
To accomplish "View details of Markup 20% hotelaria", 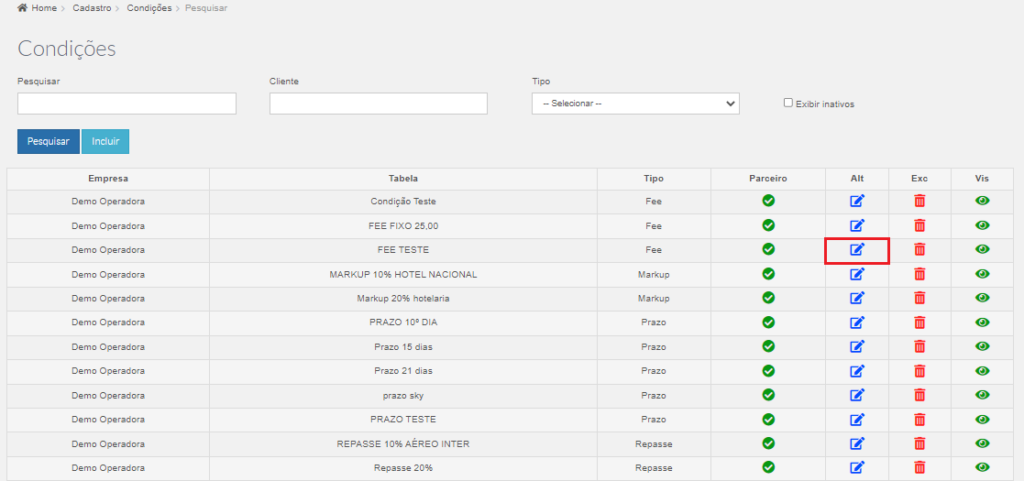I will click(x=982, y=298).
